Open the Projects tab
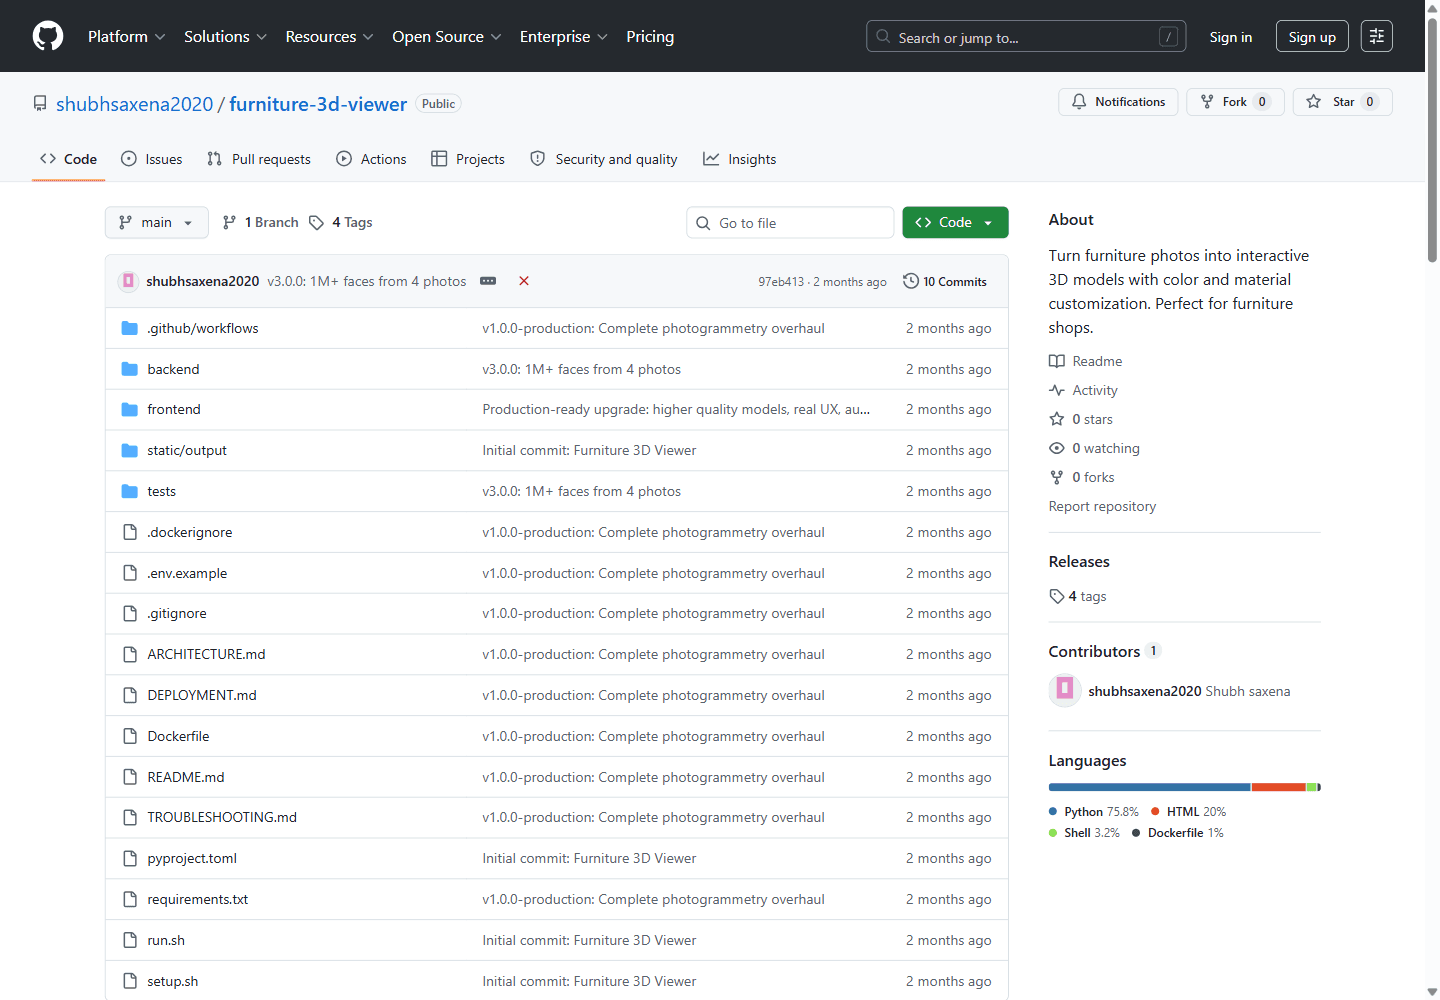Screen dimensions: 1440x1000 [468, 159]
